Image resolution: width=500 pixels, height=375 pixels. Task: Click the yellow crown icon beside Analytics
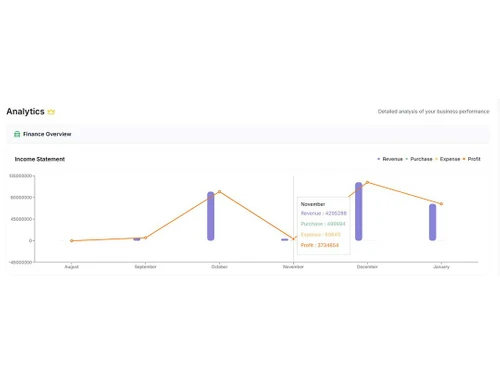click(51, 112)
